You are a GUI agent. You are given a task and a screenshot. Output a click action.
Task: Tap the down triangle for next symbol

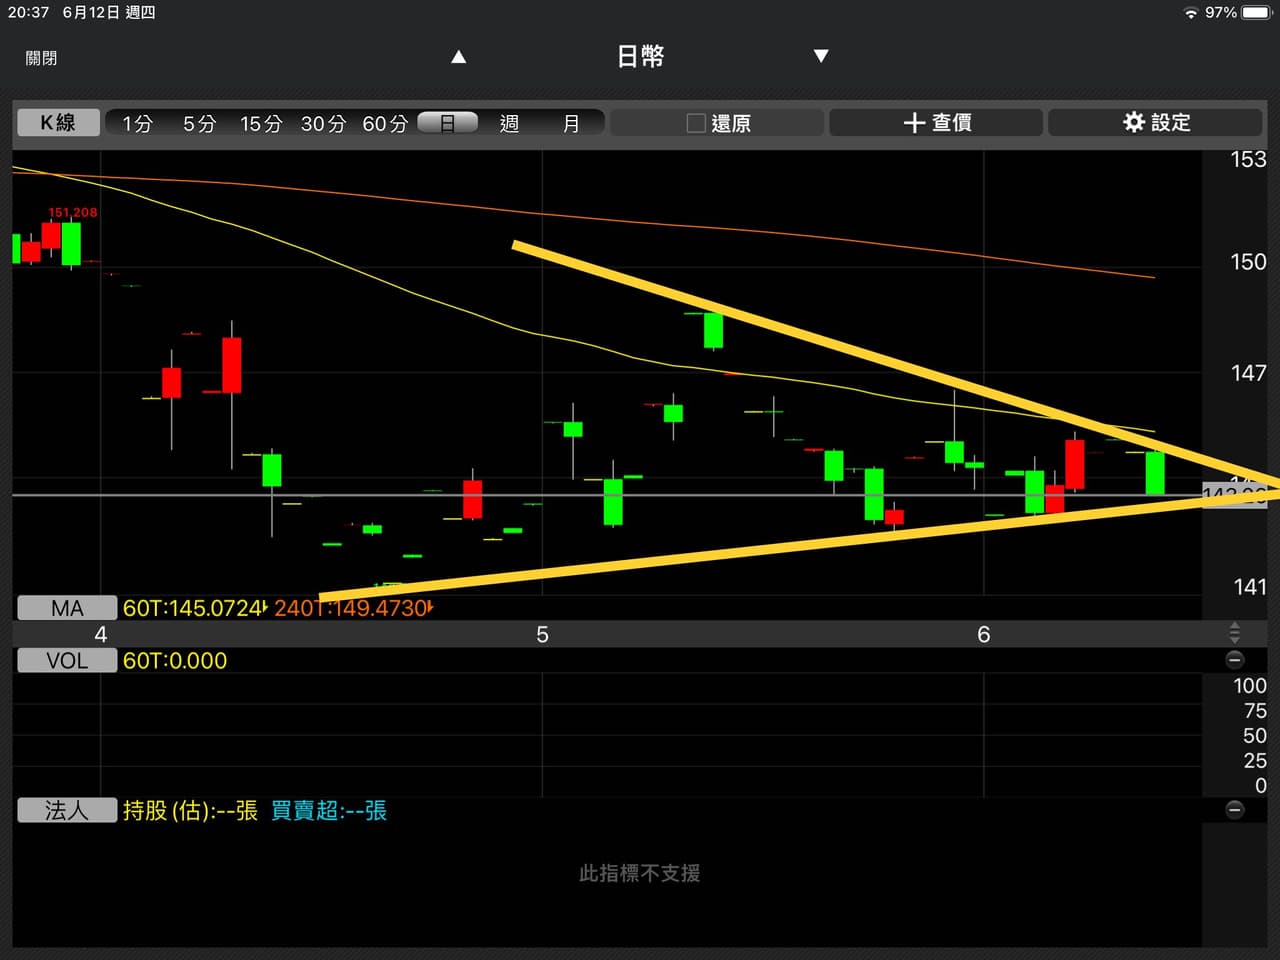coord(821,57)
